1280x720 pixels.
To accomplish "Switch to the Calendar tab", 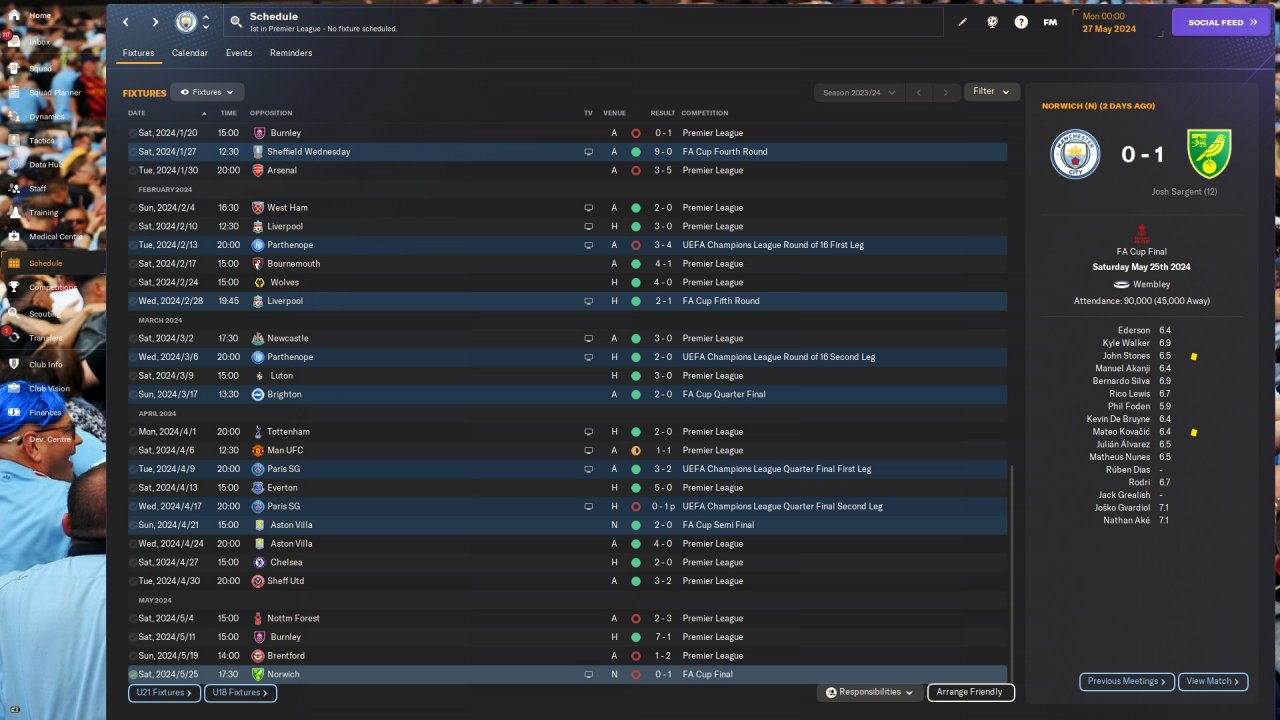I will click(x=190, y=53).
